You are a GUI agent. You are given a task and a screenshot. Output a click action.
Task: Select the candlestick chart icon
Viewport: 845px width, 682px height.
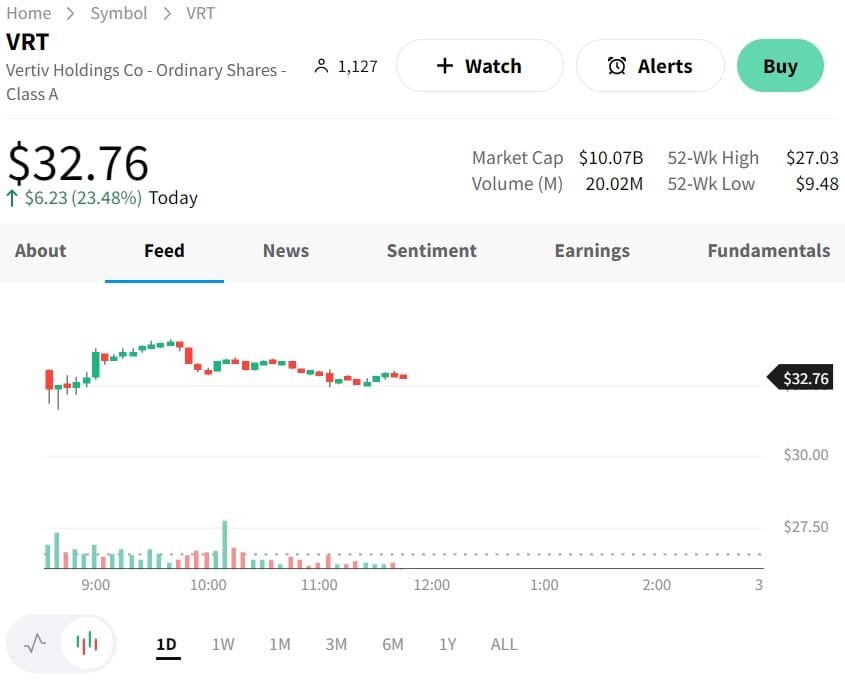pos(88,643)
